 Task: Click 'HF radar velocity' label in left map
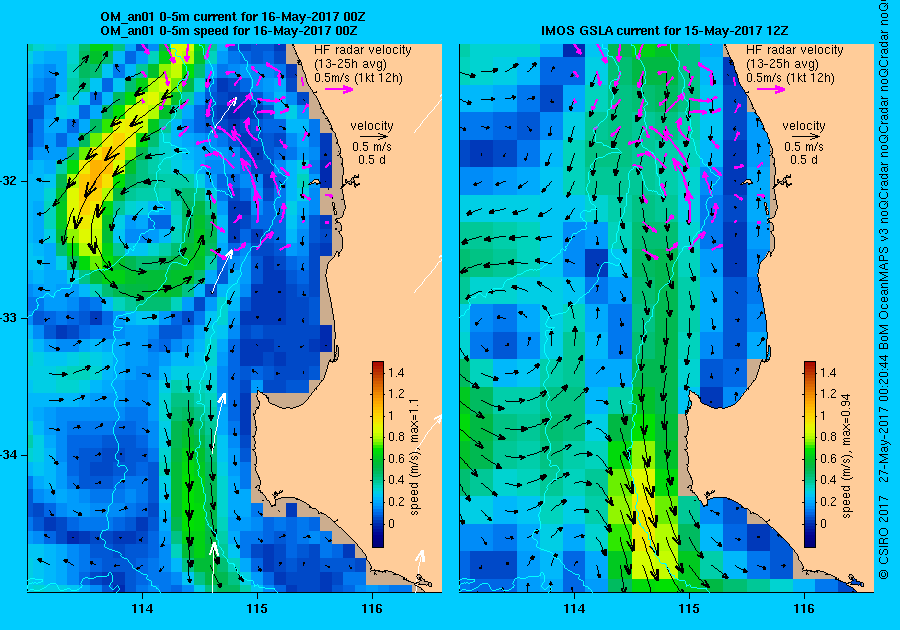coord(363,50)
